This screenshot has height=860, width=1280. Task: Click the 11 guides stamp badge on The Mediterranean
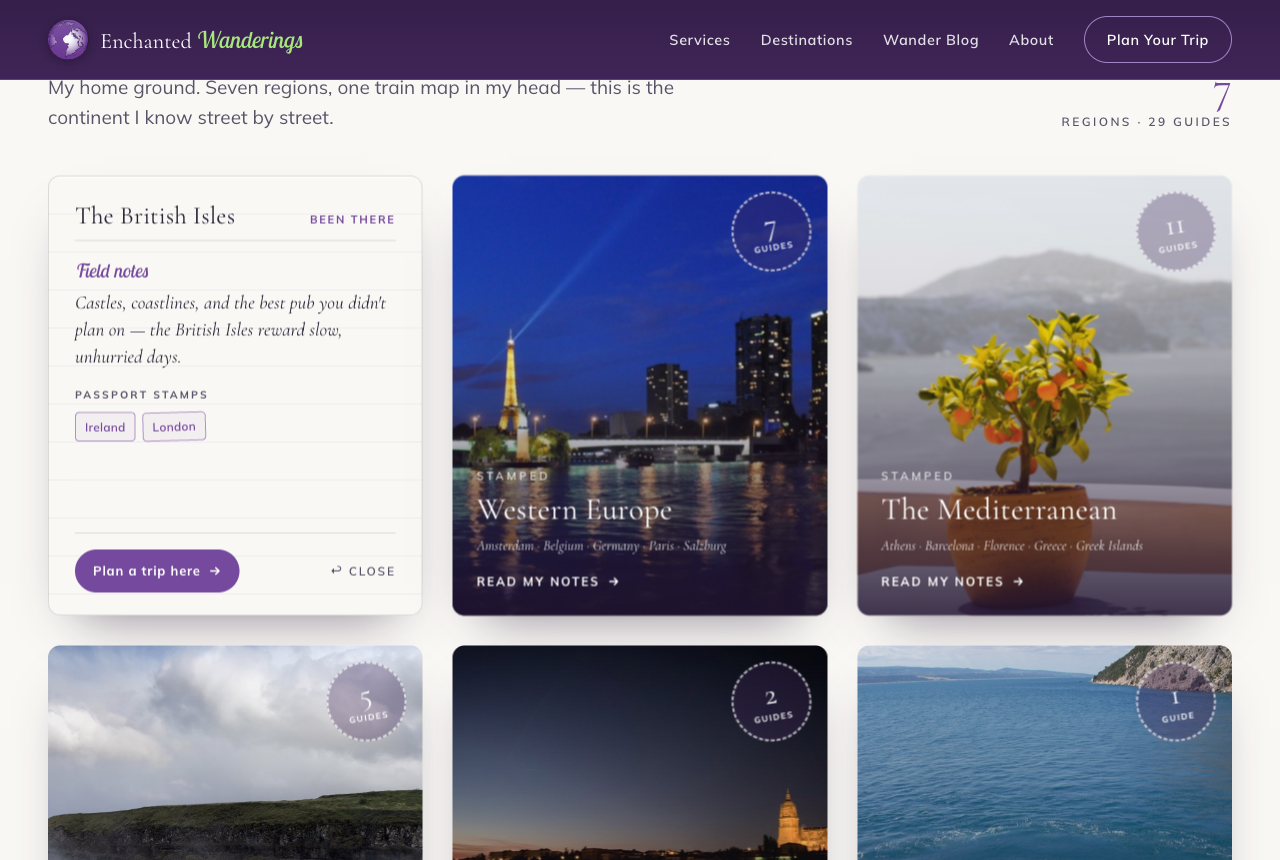point(1176,232)
